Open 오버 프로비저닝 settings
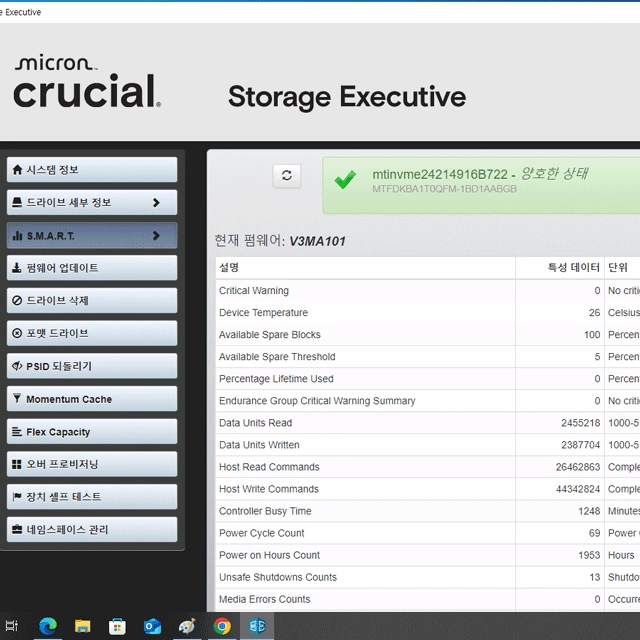 (92, 464)
